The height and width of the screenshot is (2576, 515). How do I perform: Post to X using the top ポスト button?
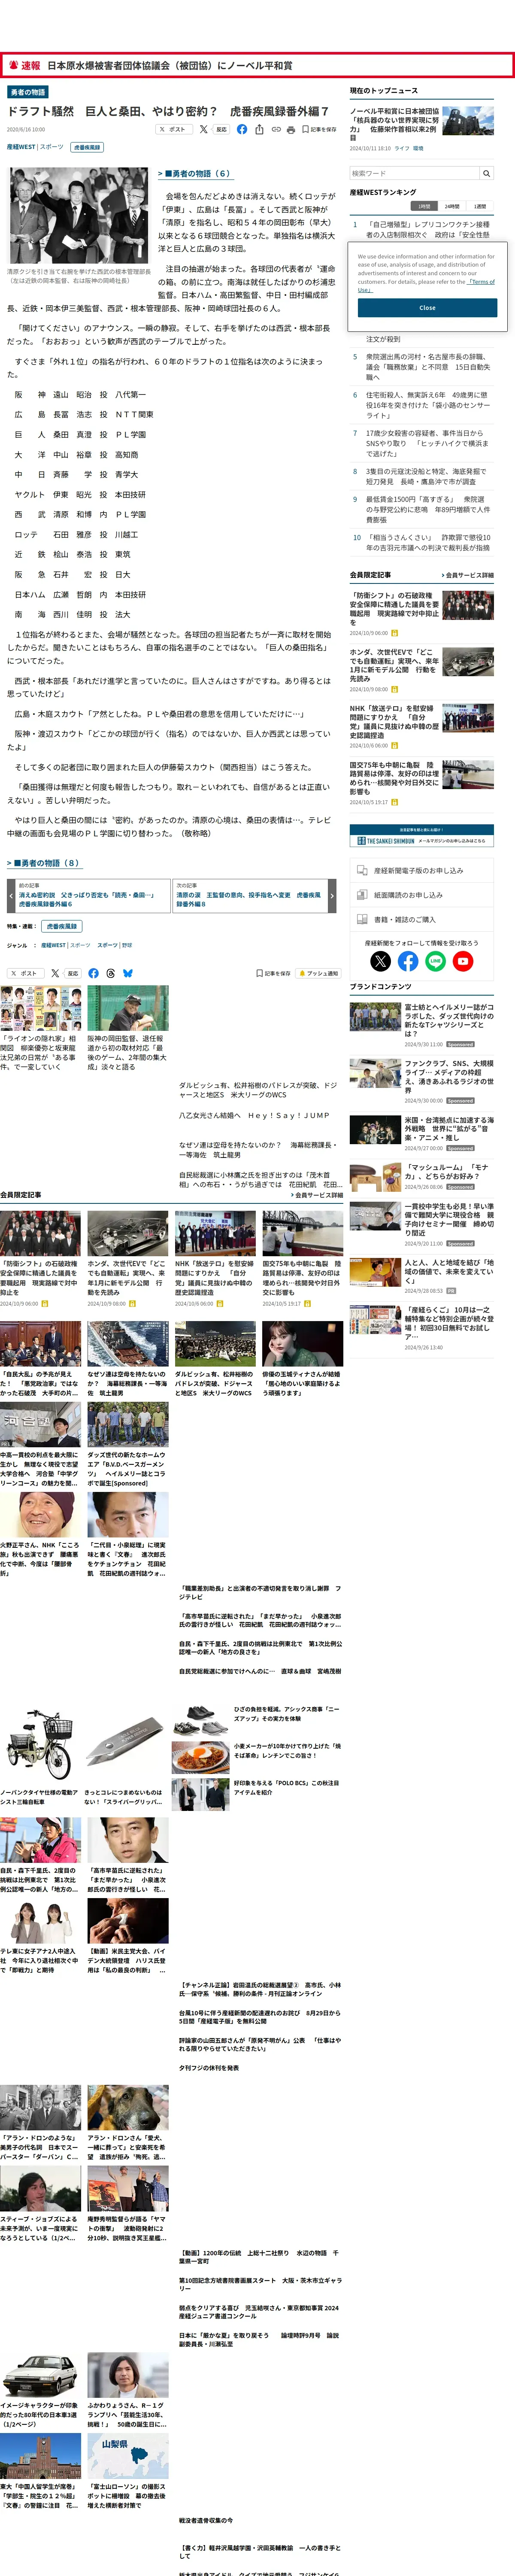(174, 129)
